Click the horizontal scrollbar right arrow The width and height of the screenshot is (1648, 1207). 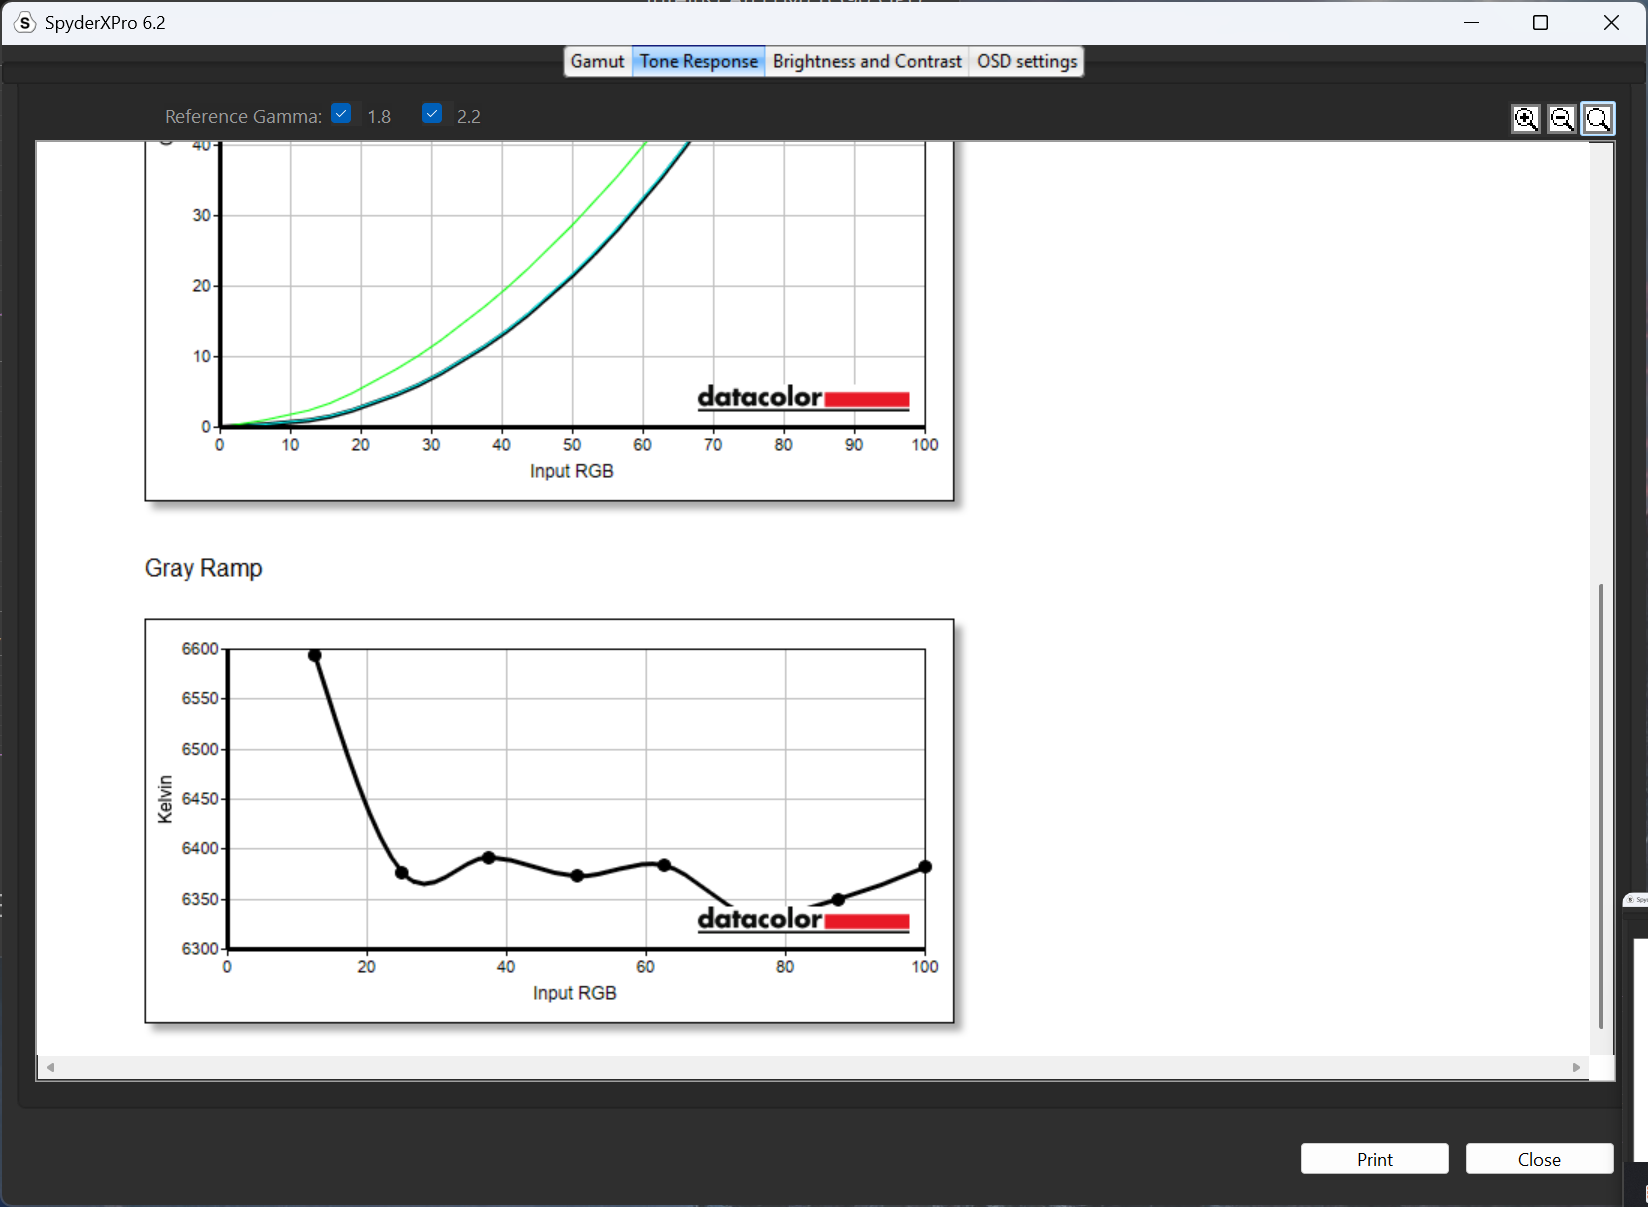1577,1068
